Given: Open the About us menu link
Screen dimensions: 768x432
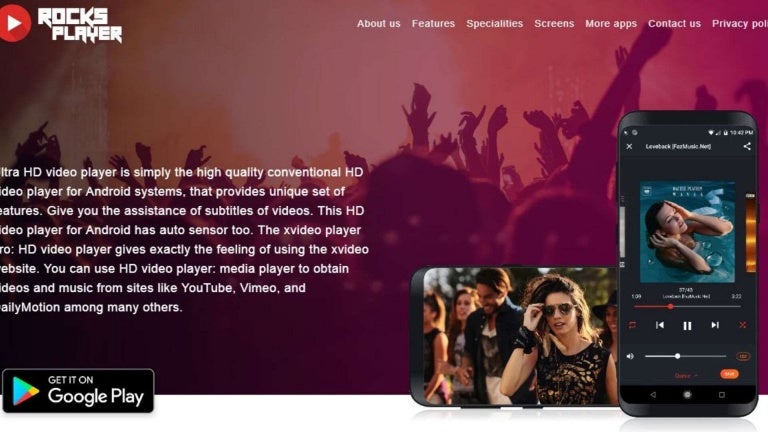Looking at the screenshot, I should point(378,24).
